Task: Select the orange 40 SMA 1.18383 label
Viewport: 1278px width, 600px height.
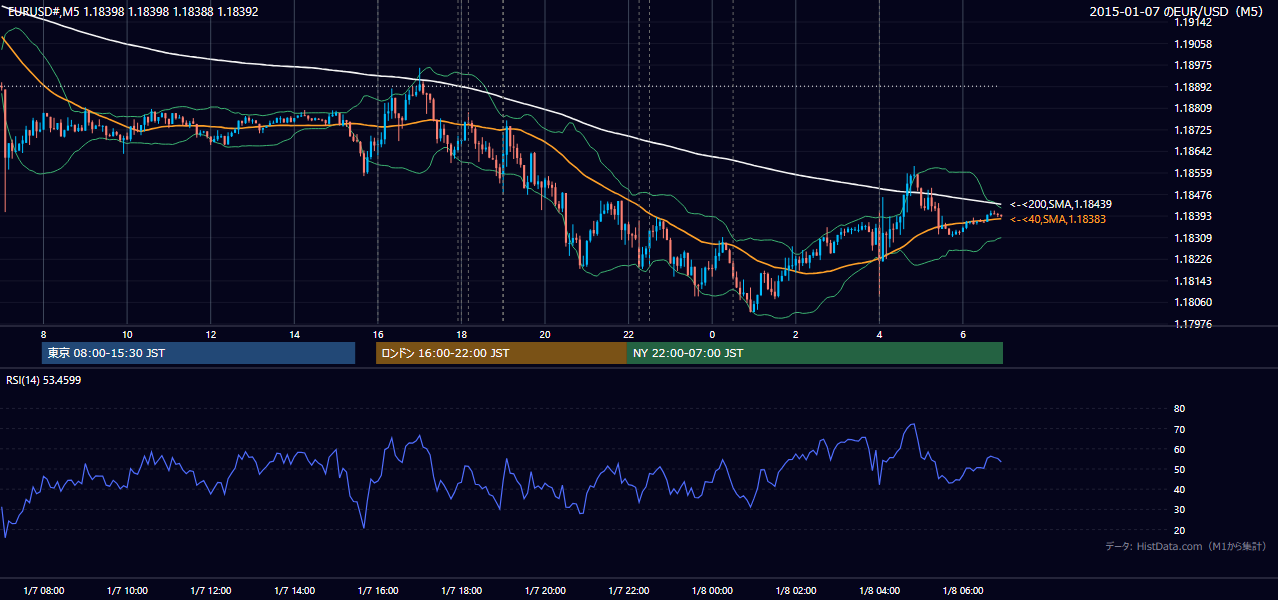Action: pos(1057,219)
